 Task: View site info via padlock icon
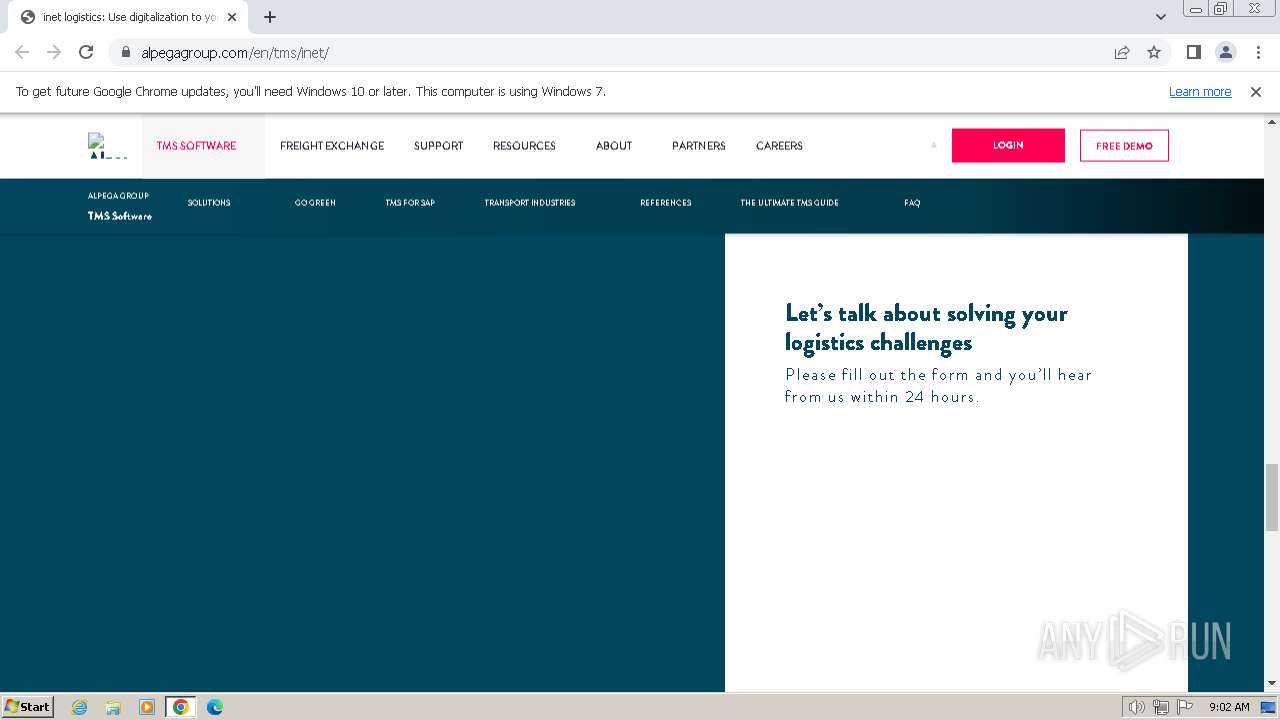tap(126, 52)
